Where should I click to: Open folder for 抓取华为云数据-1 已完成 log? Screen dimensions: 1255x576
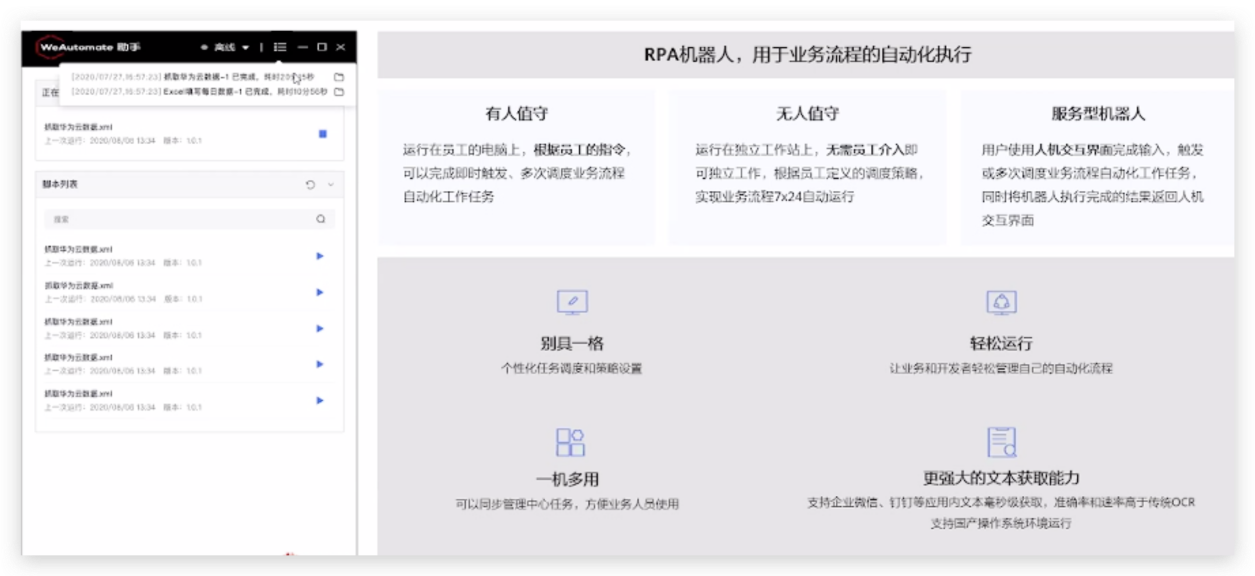tap(339, 76)
